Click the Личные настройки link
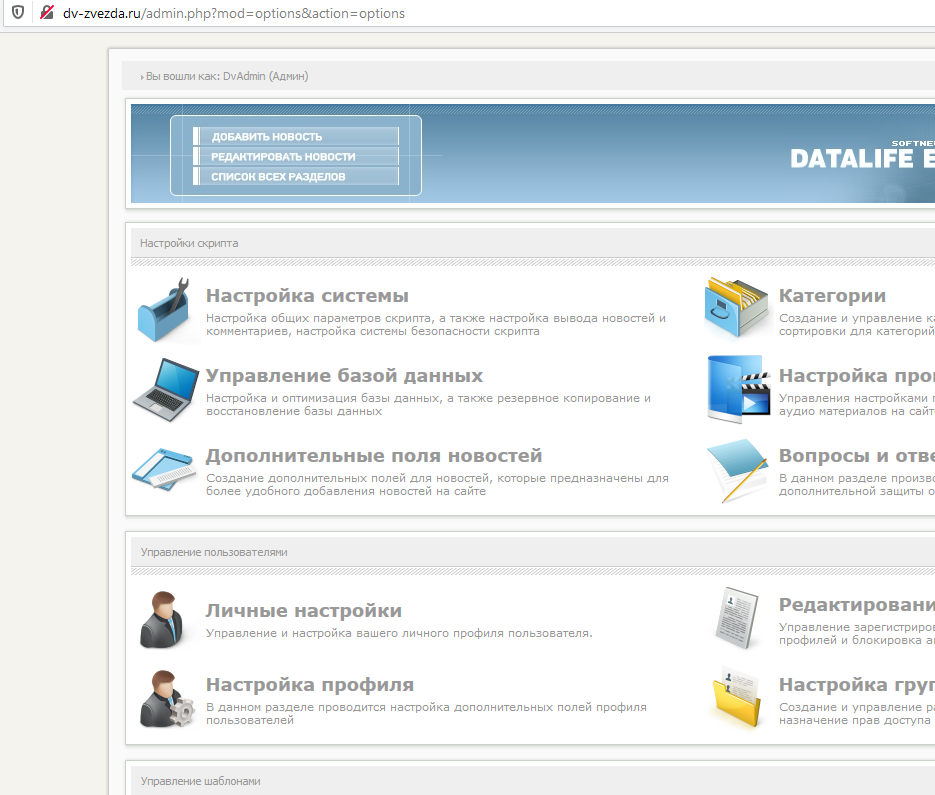Screen dimensions: 935x795 pos(304,610)
